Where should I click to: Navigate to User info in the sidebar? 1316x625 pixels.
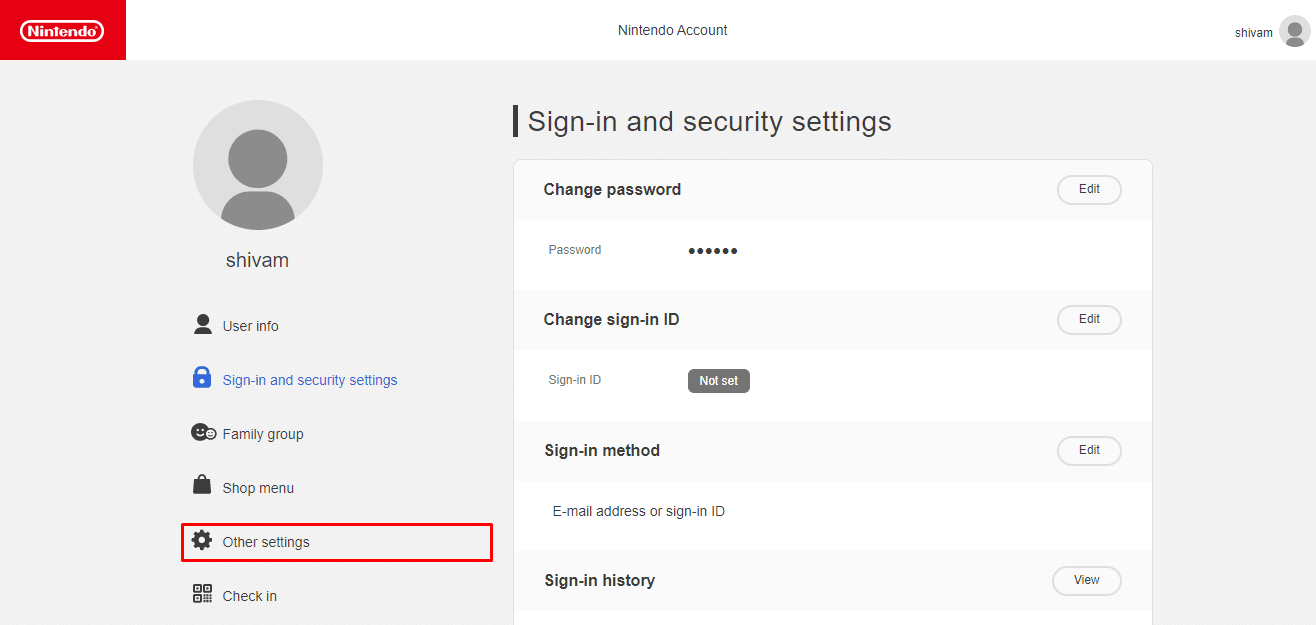pos(249,324)
